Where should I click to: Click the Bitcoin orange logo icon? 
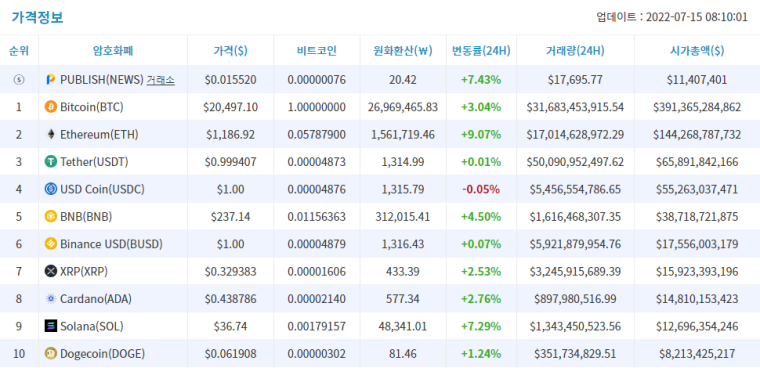click(x=50, y=107)
